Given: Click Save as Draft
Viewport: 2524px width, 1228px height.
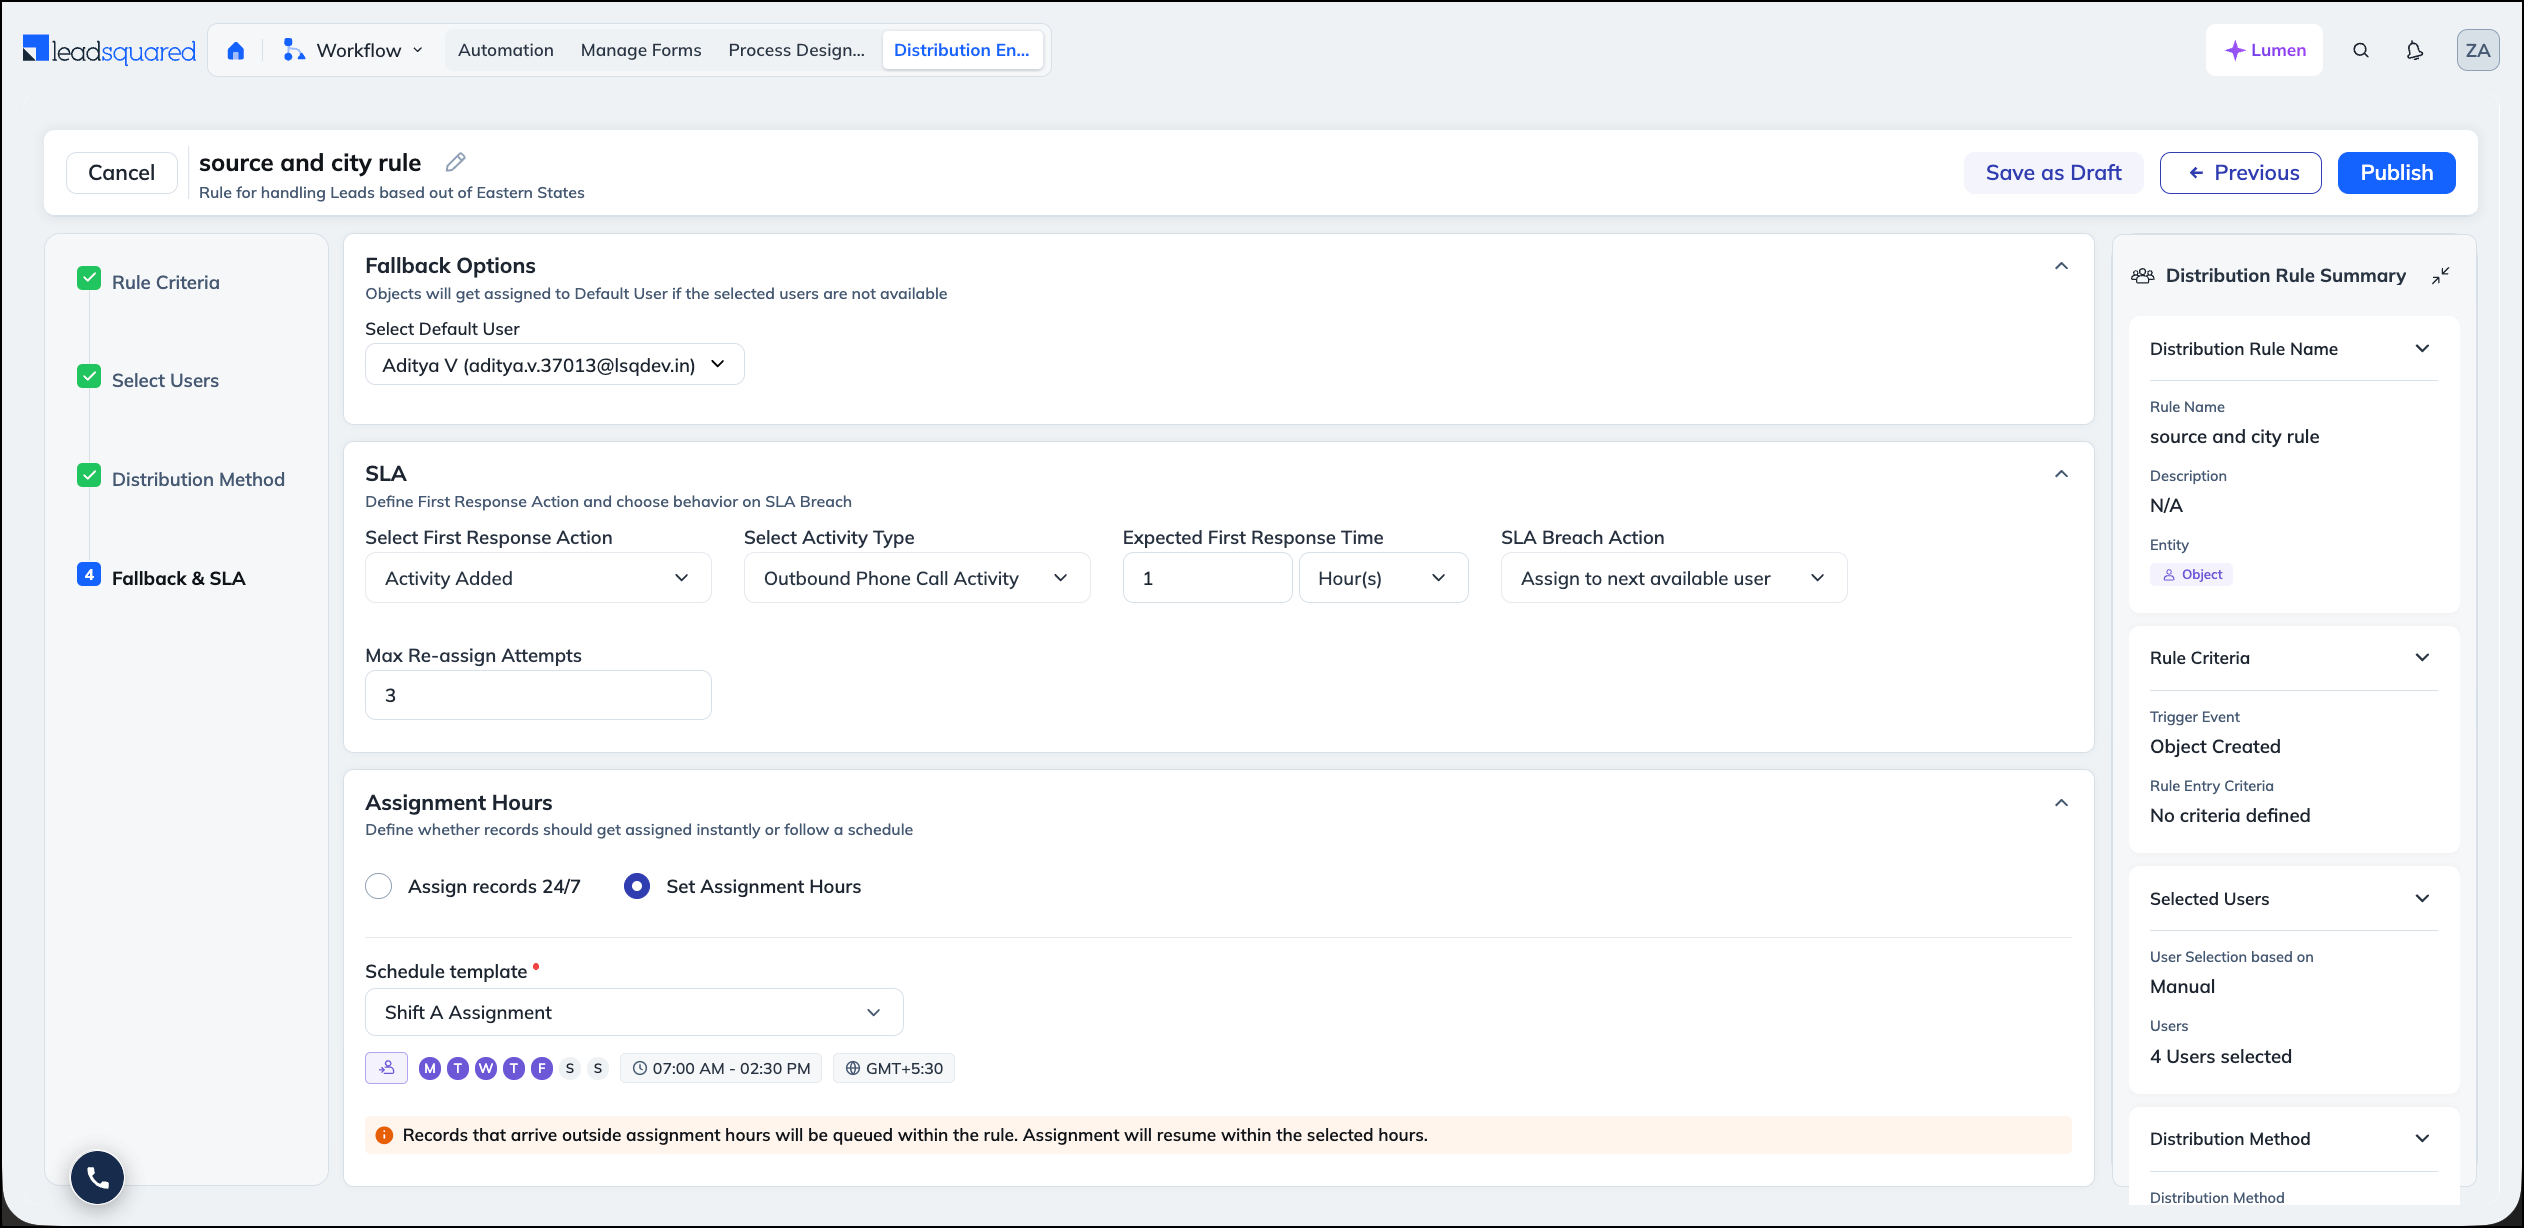Looking at the screenshot, I should coord(2053,173).
